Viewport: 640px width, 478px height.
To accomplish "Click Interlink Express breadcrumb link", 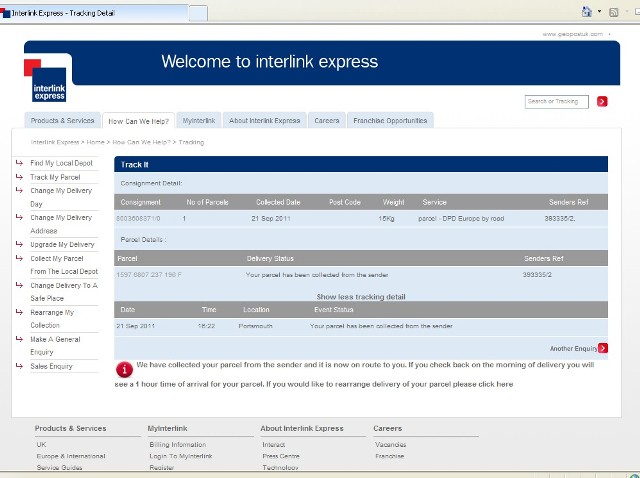I will pos(55,142).
